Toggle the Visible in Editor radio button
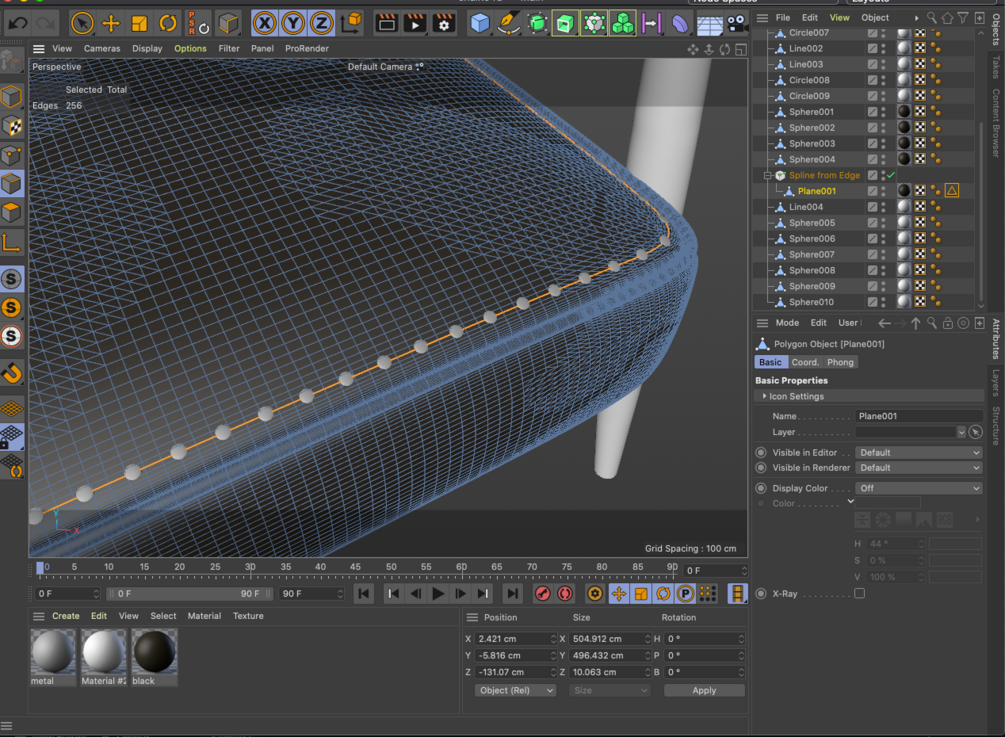The height and width of the screenshot is (737, 1005). tap(762, 453)
